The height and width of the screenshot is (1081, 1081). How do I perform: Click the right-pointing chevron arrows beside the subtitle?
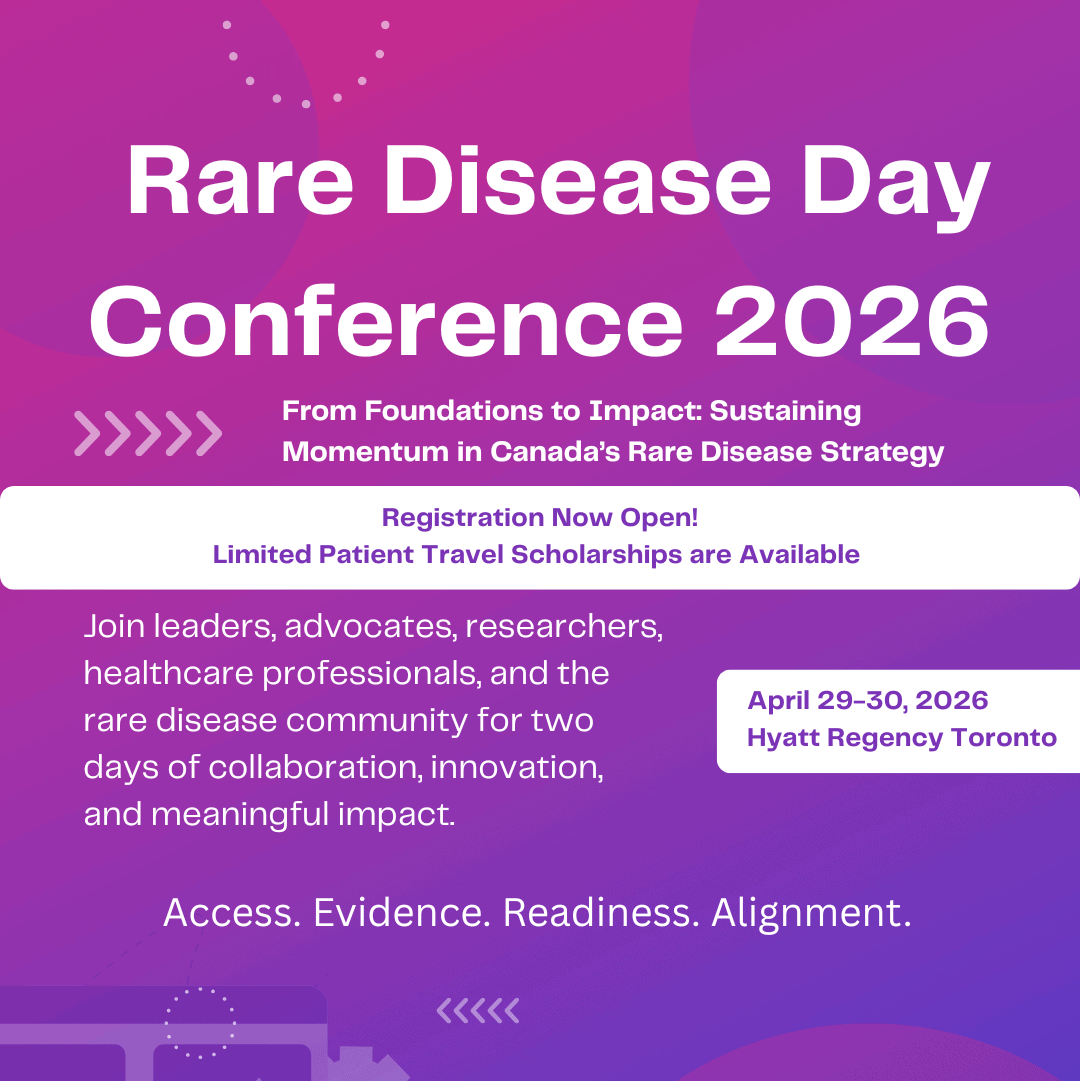click(148, 433)
